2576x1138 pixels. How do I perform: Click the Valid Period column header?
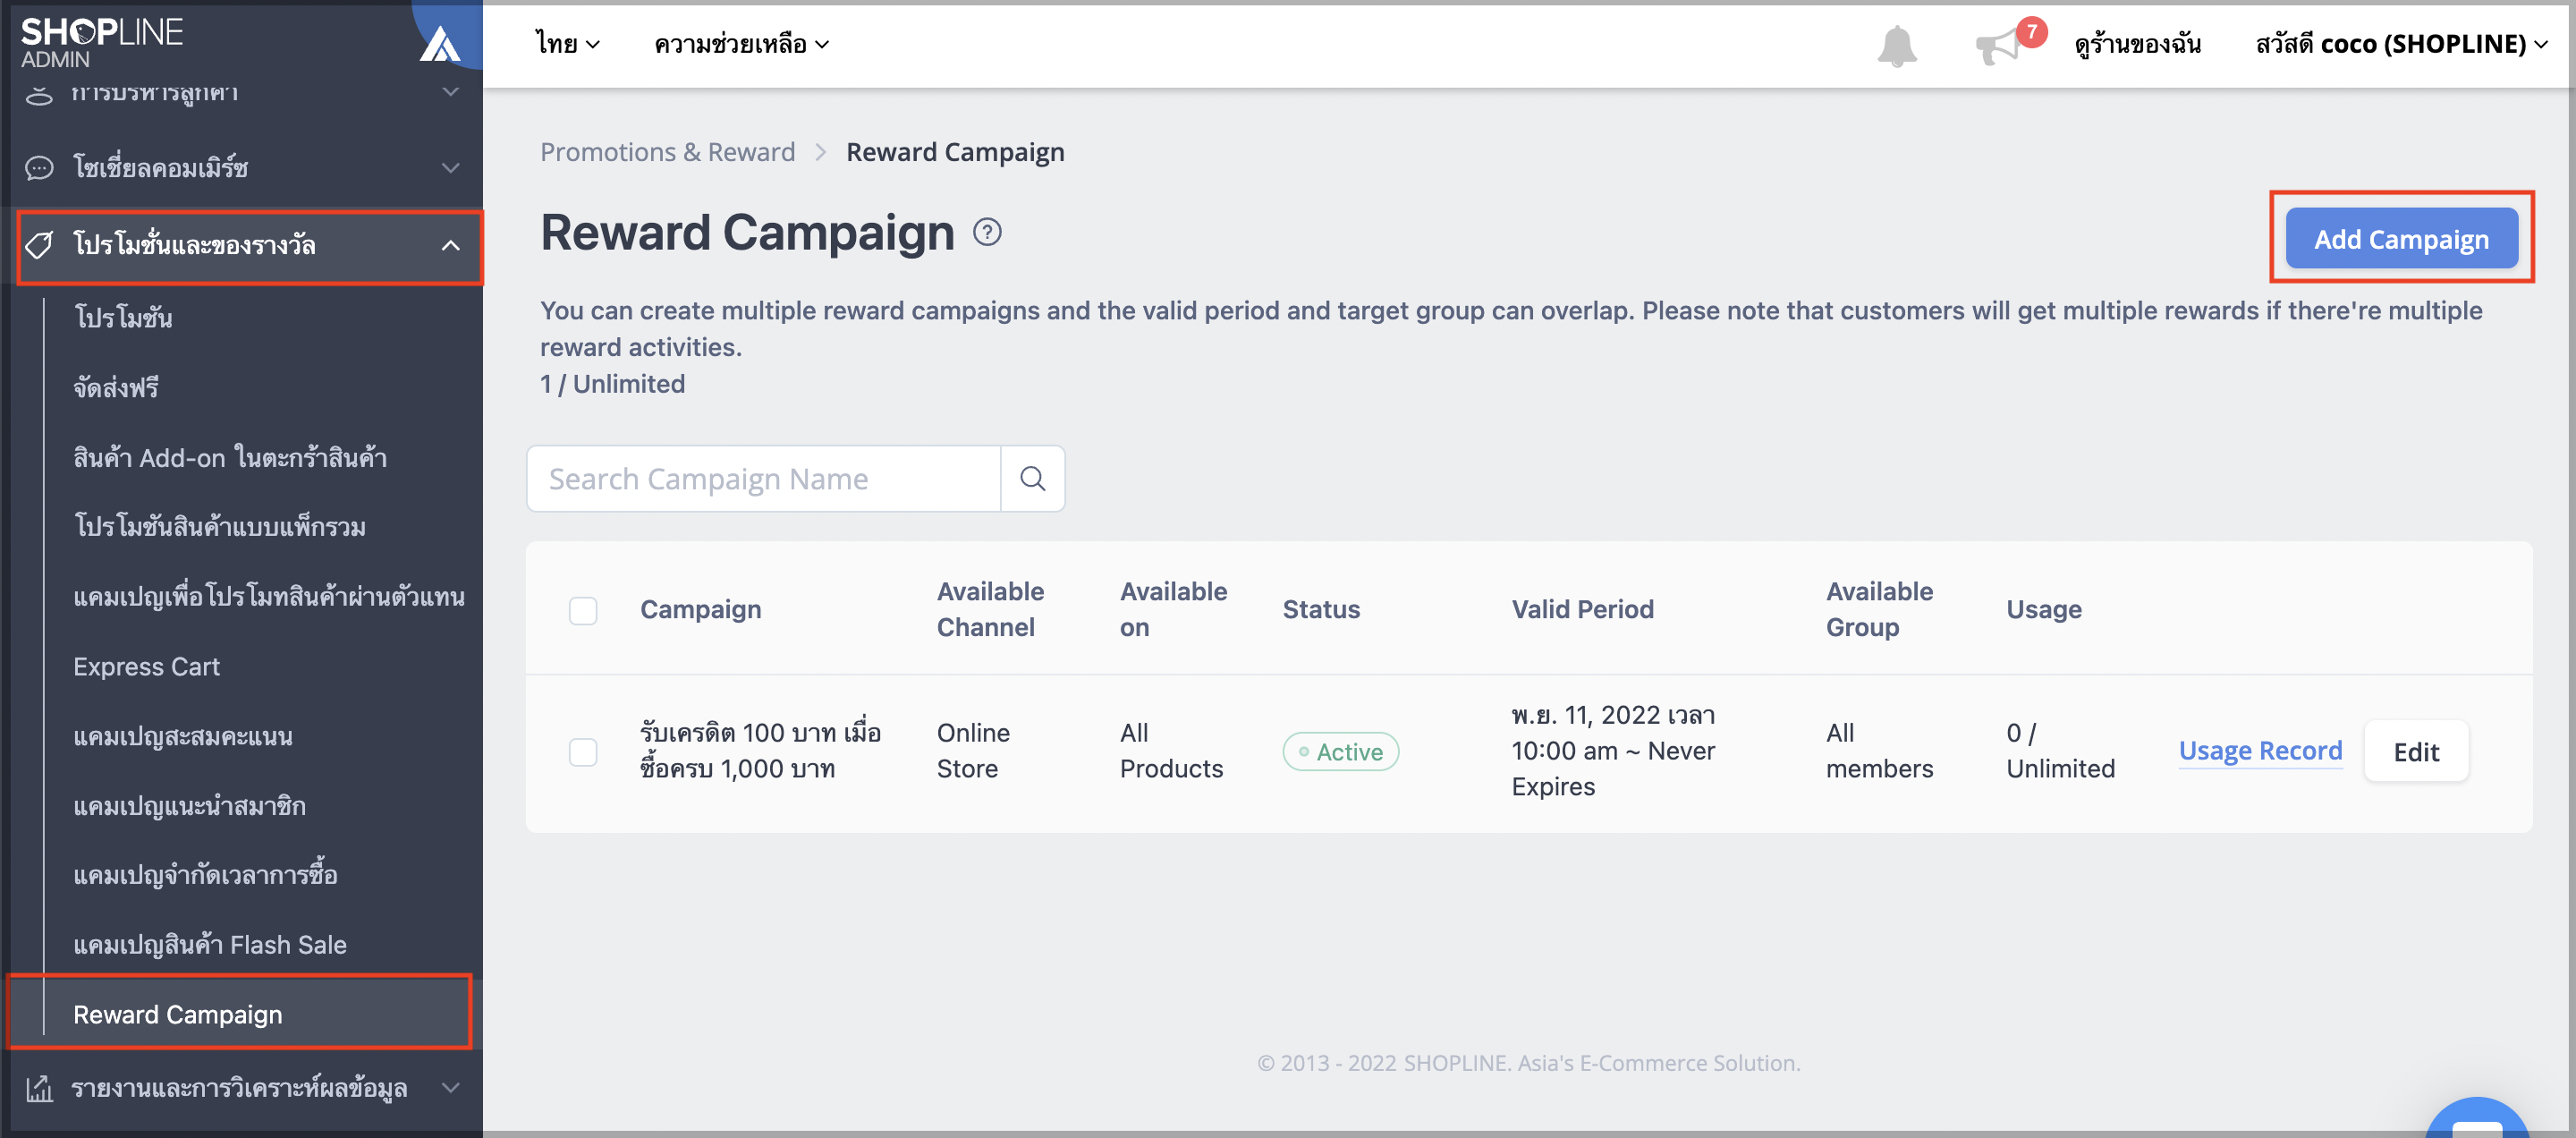(1582, 609)
